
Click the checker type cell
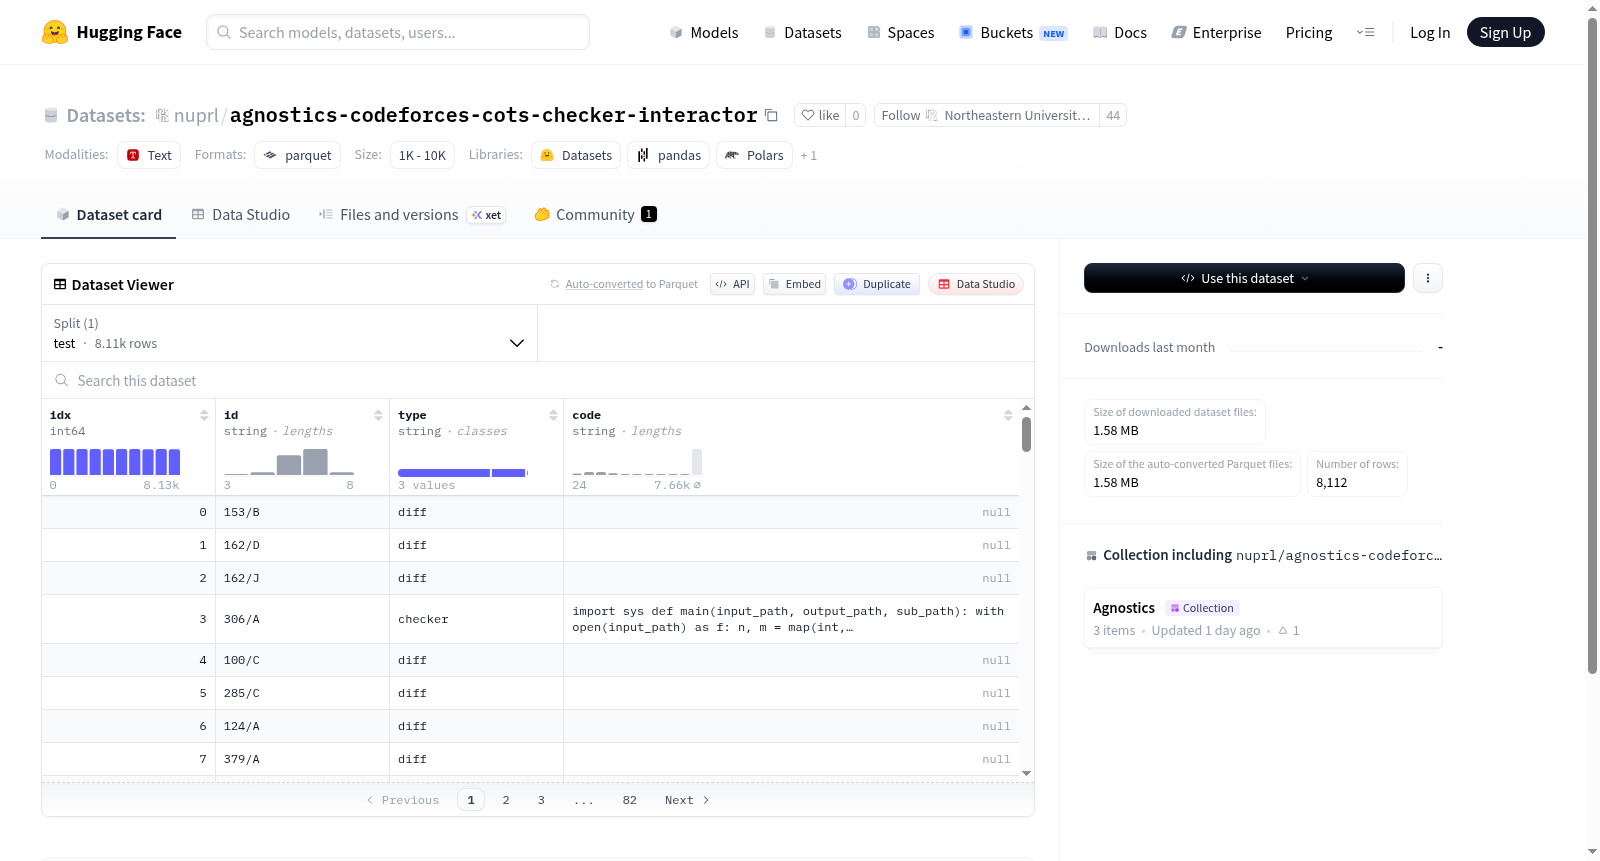[x=477, y=620]
